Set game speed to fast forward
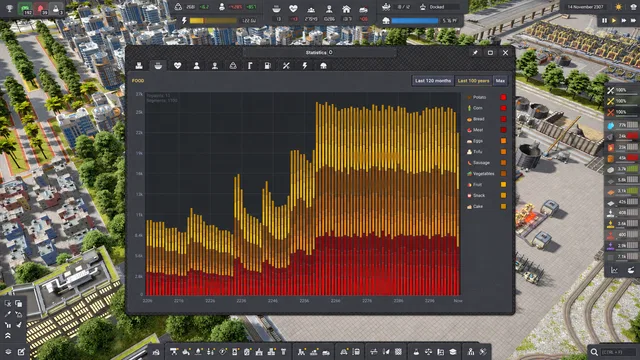The height and width of the screenshot is (360, 640). 624,20
